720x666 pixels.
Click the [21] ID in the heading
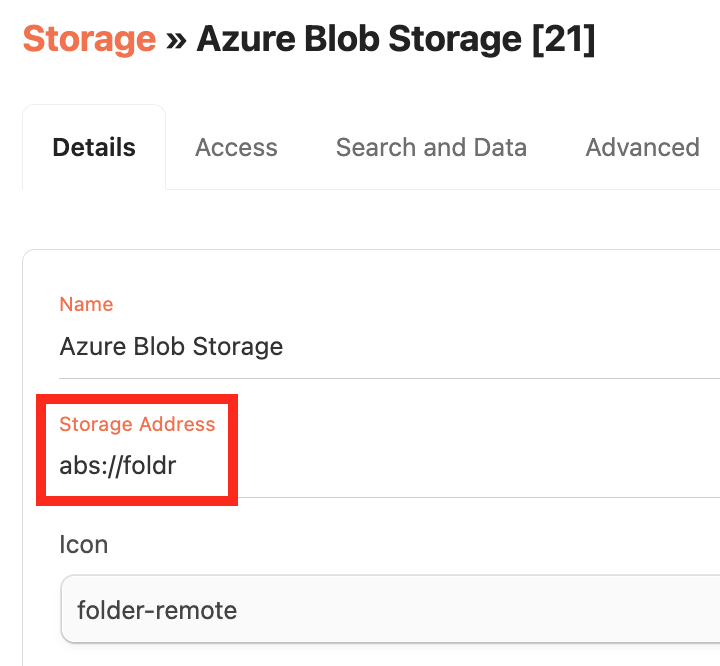563,39
